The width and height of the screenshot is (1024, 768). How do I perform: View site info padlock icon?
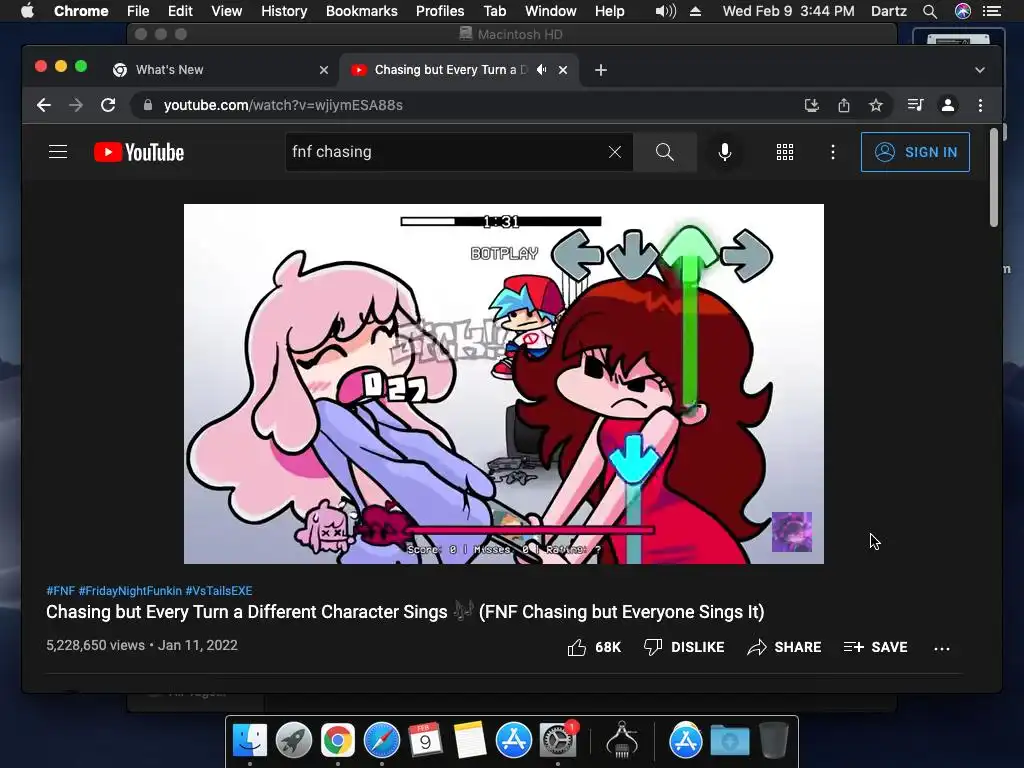pos(148,105)
